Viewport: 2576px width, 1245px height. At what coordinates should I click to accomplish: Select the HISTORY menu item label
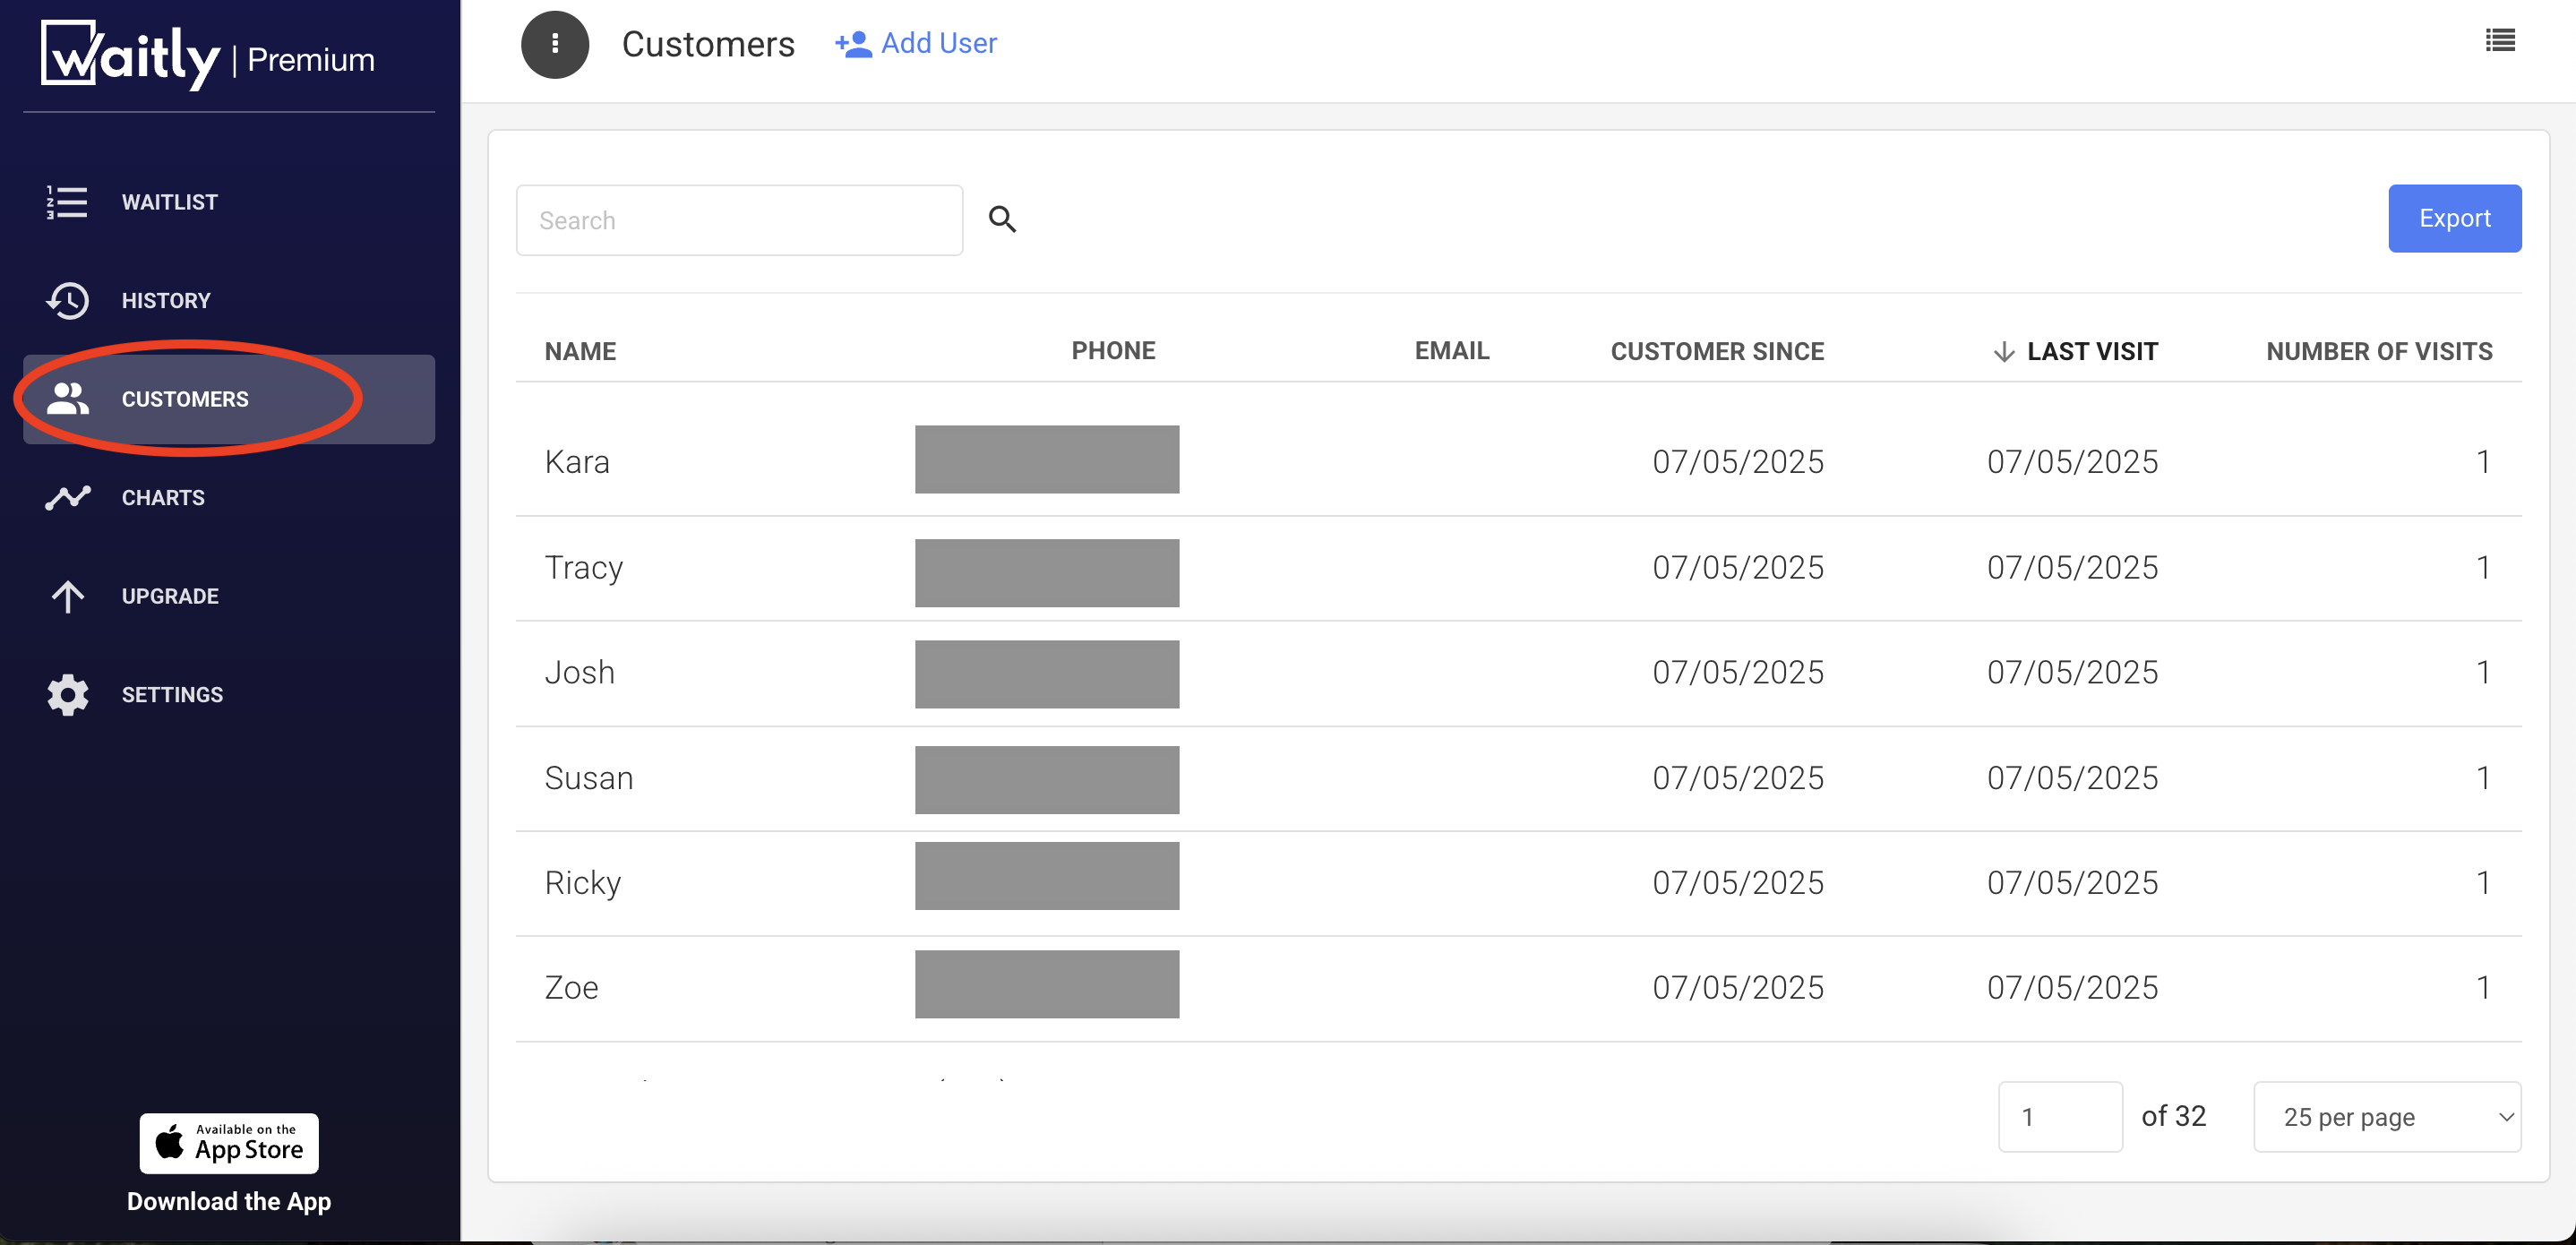[166, 300]
